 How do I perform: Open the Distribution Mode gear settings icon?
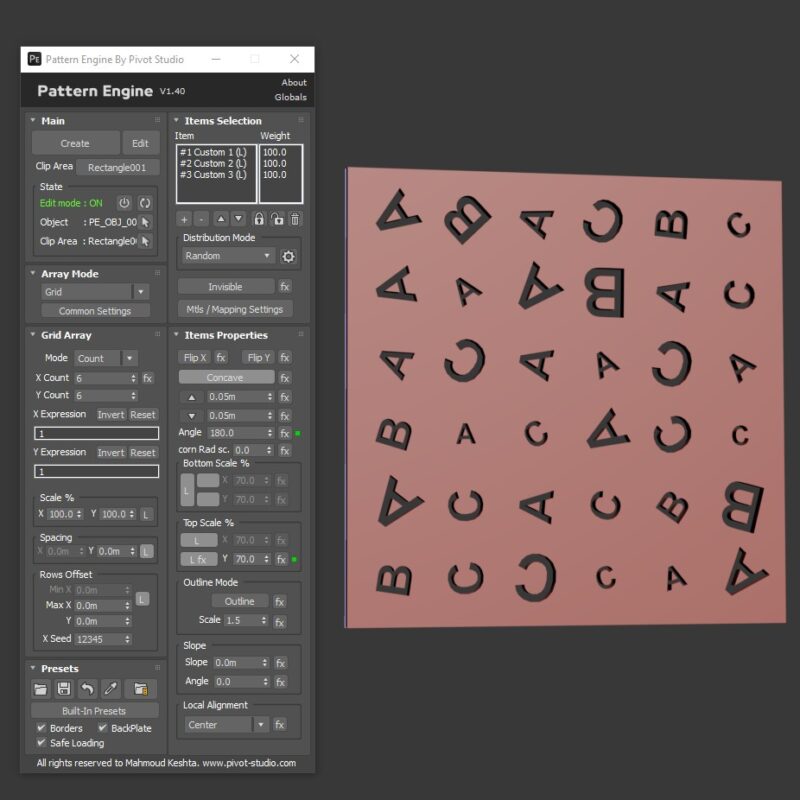[289, 256]
